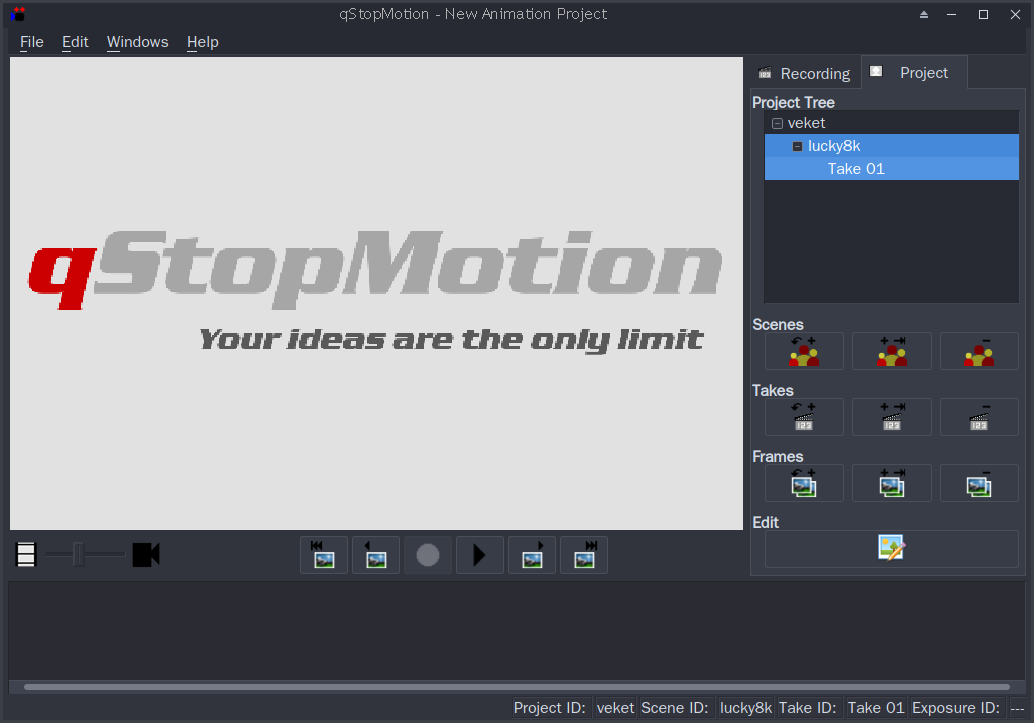
Task: Switch to the Project tab
Action: [x=914, y=73]
